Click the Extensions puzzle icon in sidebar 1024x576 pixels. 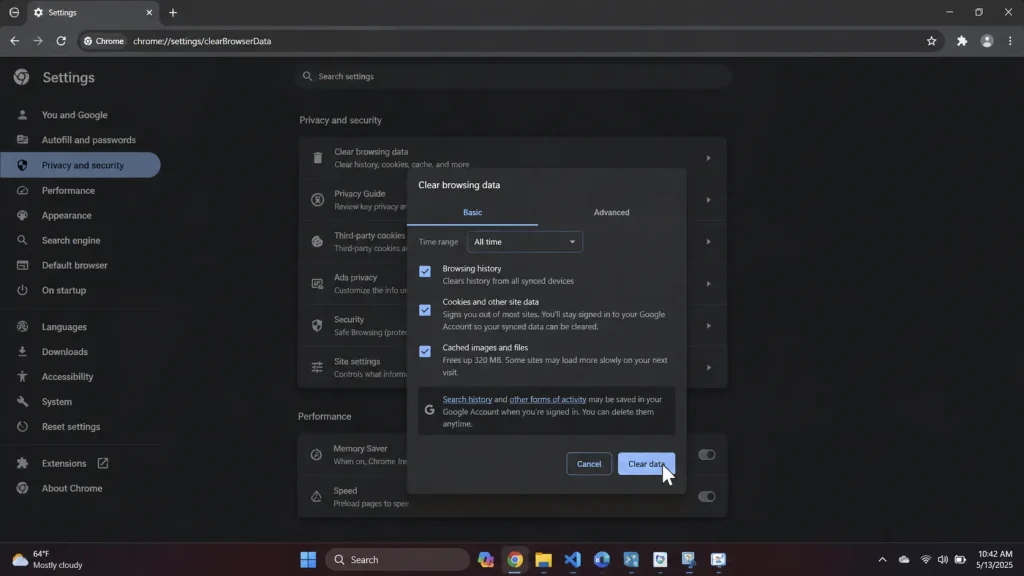pos(22,463)
